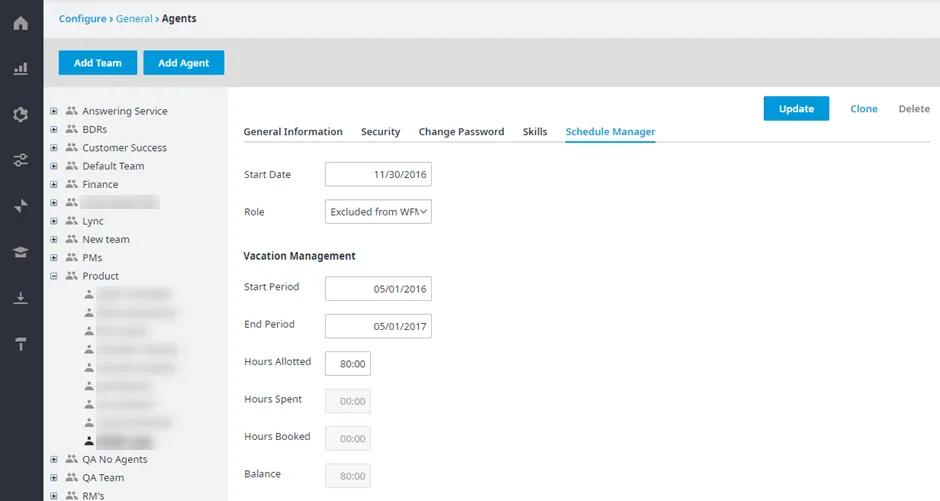Open the bar chart reports icon

click(x=21, y=68)
